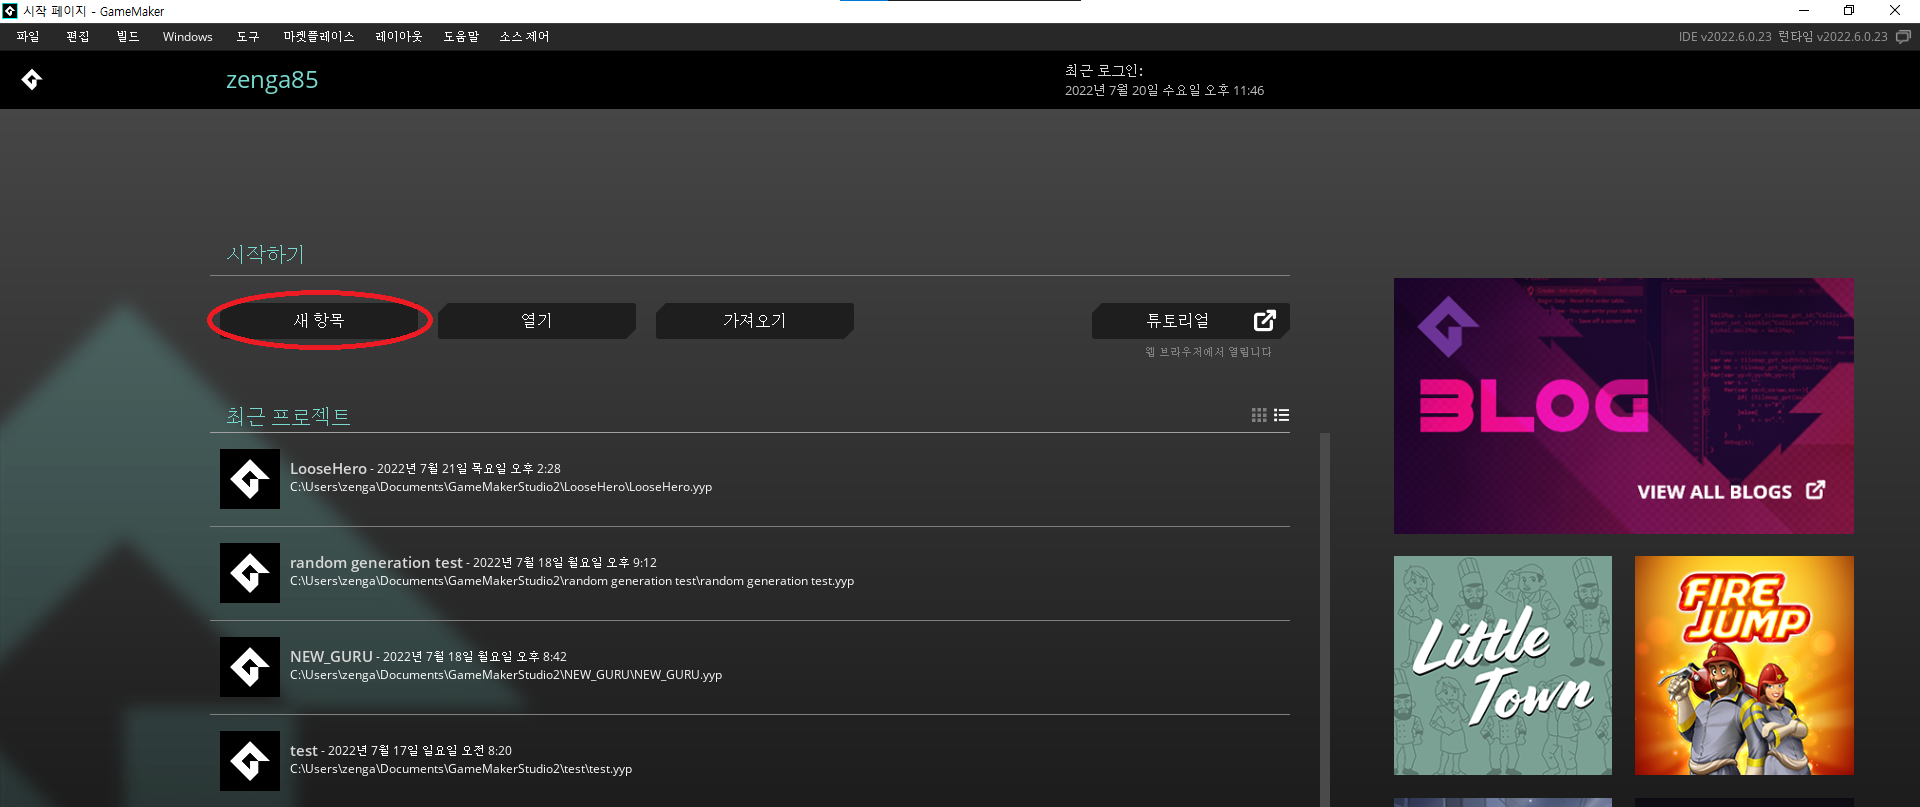The width and height of the screenshot is (1920, 807).
Task: Select the test project title
Action: click(x=304, y=750)
